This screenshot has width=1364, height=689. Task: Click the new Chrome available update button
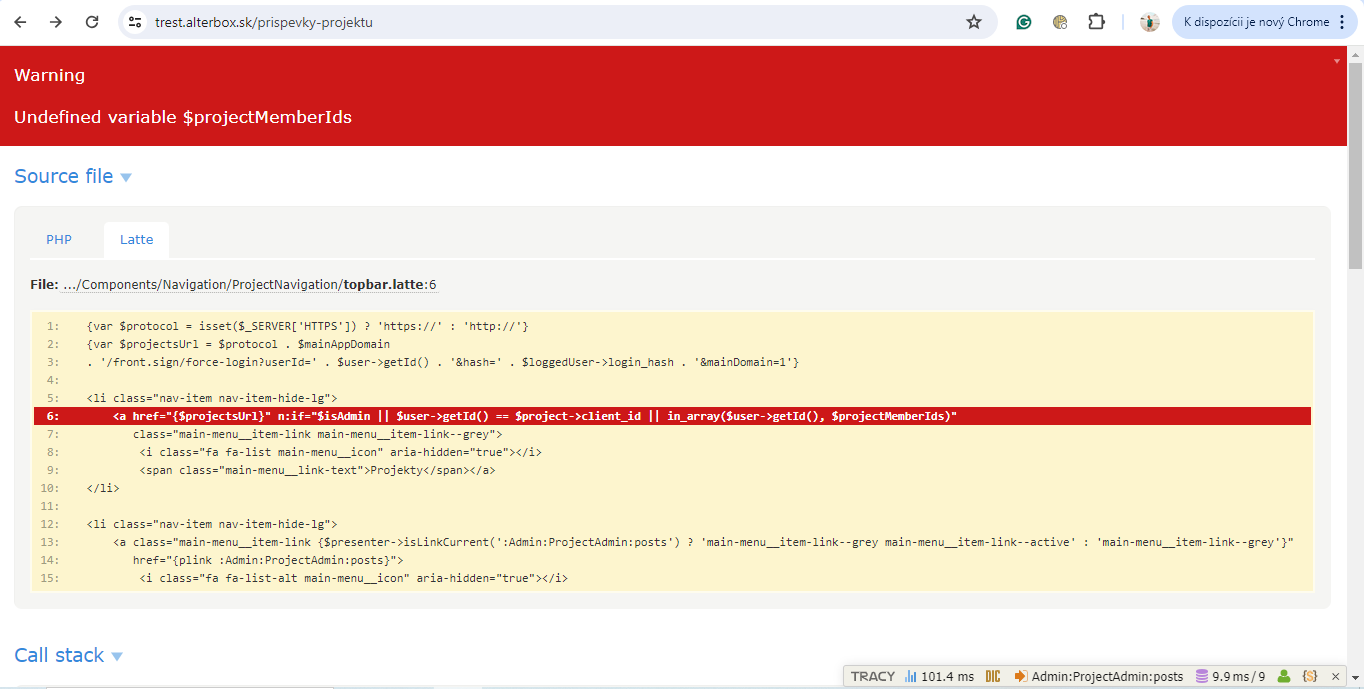(1265, 22)
